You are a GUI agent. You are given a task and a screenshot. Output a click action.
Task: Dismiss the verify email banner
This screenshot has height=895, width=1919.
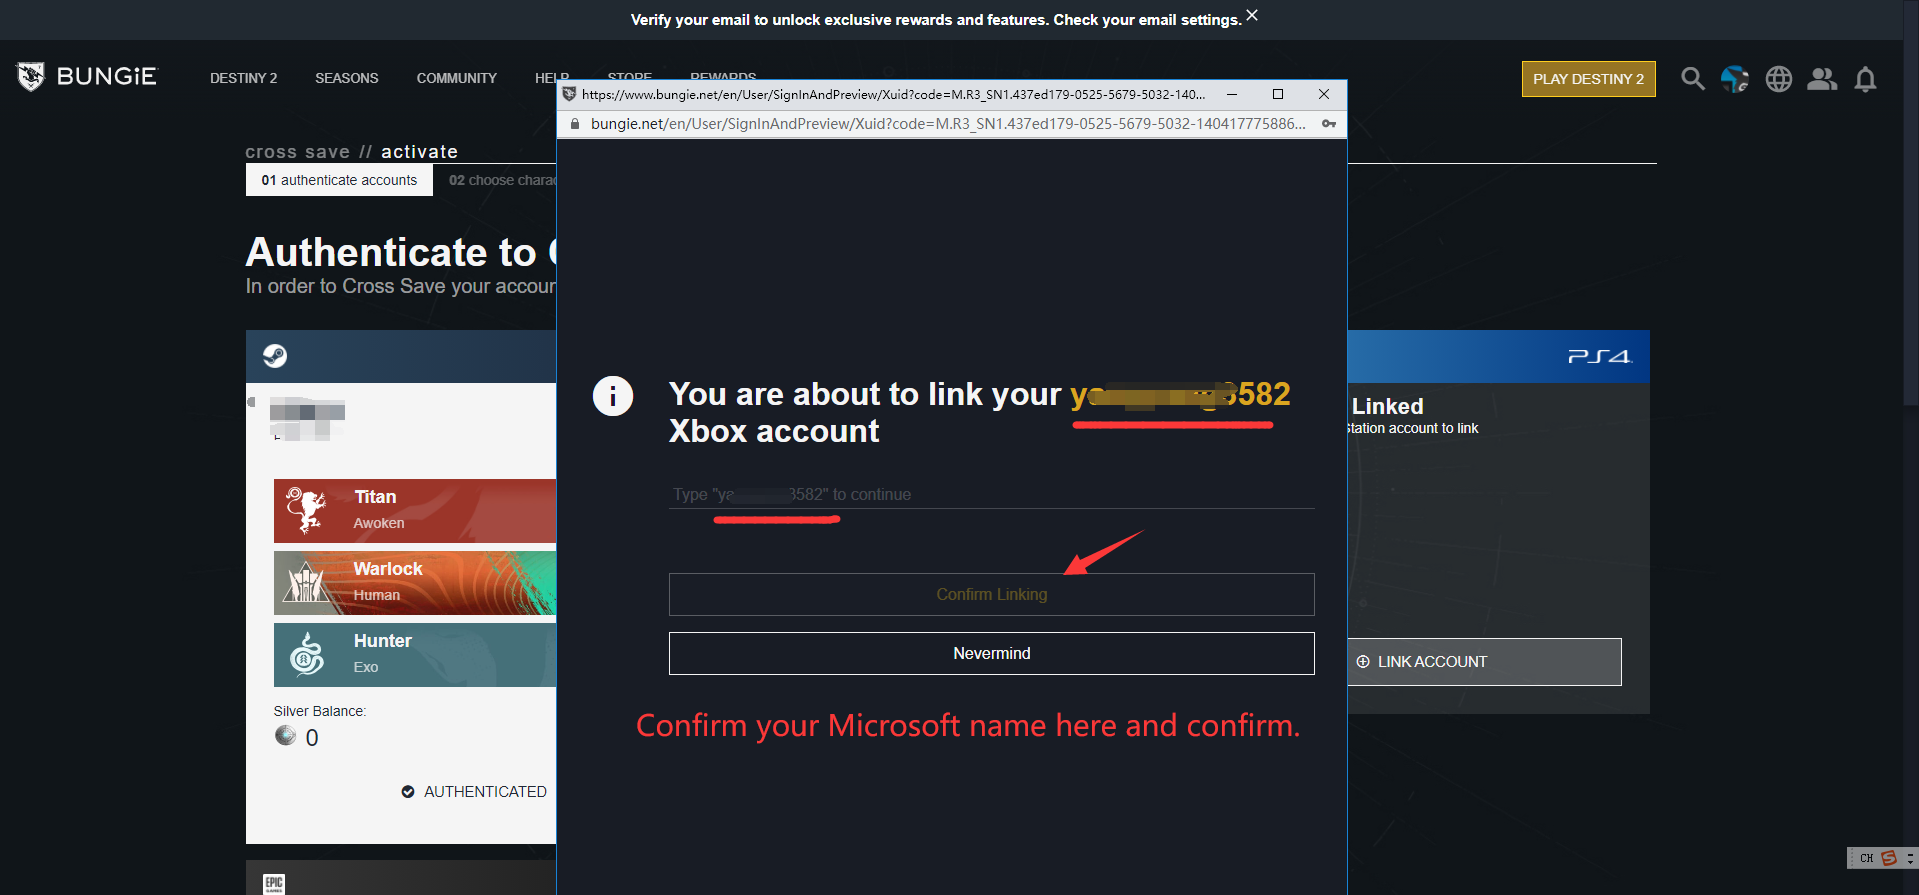(1252, 16)
